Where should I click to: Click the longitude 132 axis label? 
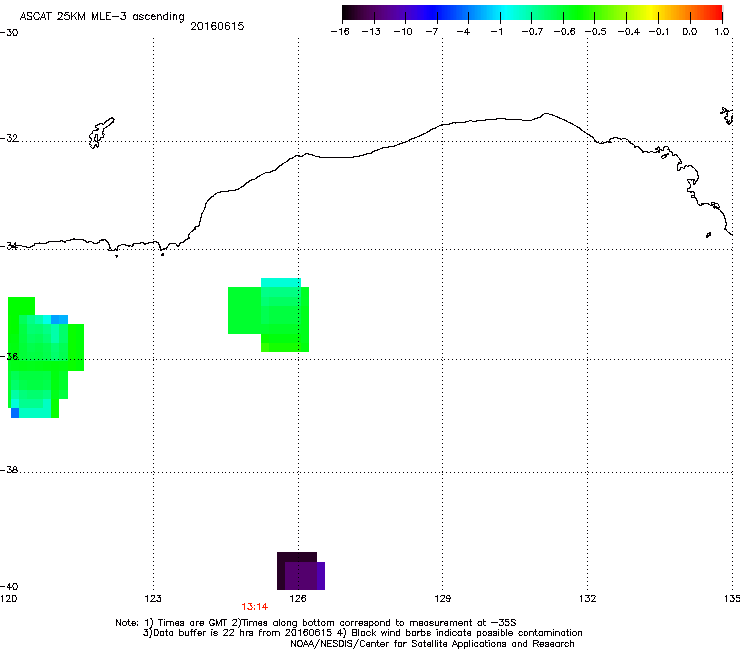[588, 599]
